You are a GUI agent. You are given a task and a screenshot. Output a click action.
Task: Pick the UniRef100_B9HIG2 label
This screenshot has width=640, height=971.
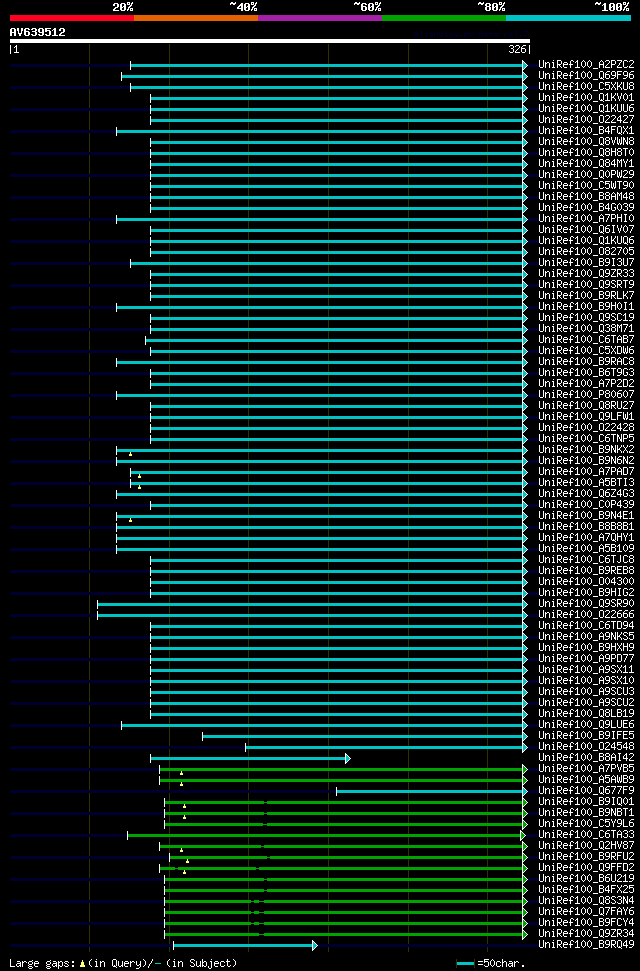point(586,593)
